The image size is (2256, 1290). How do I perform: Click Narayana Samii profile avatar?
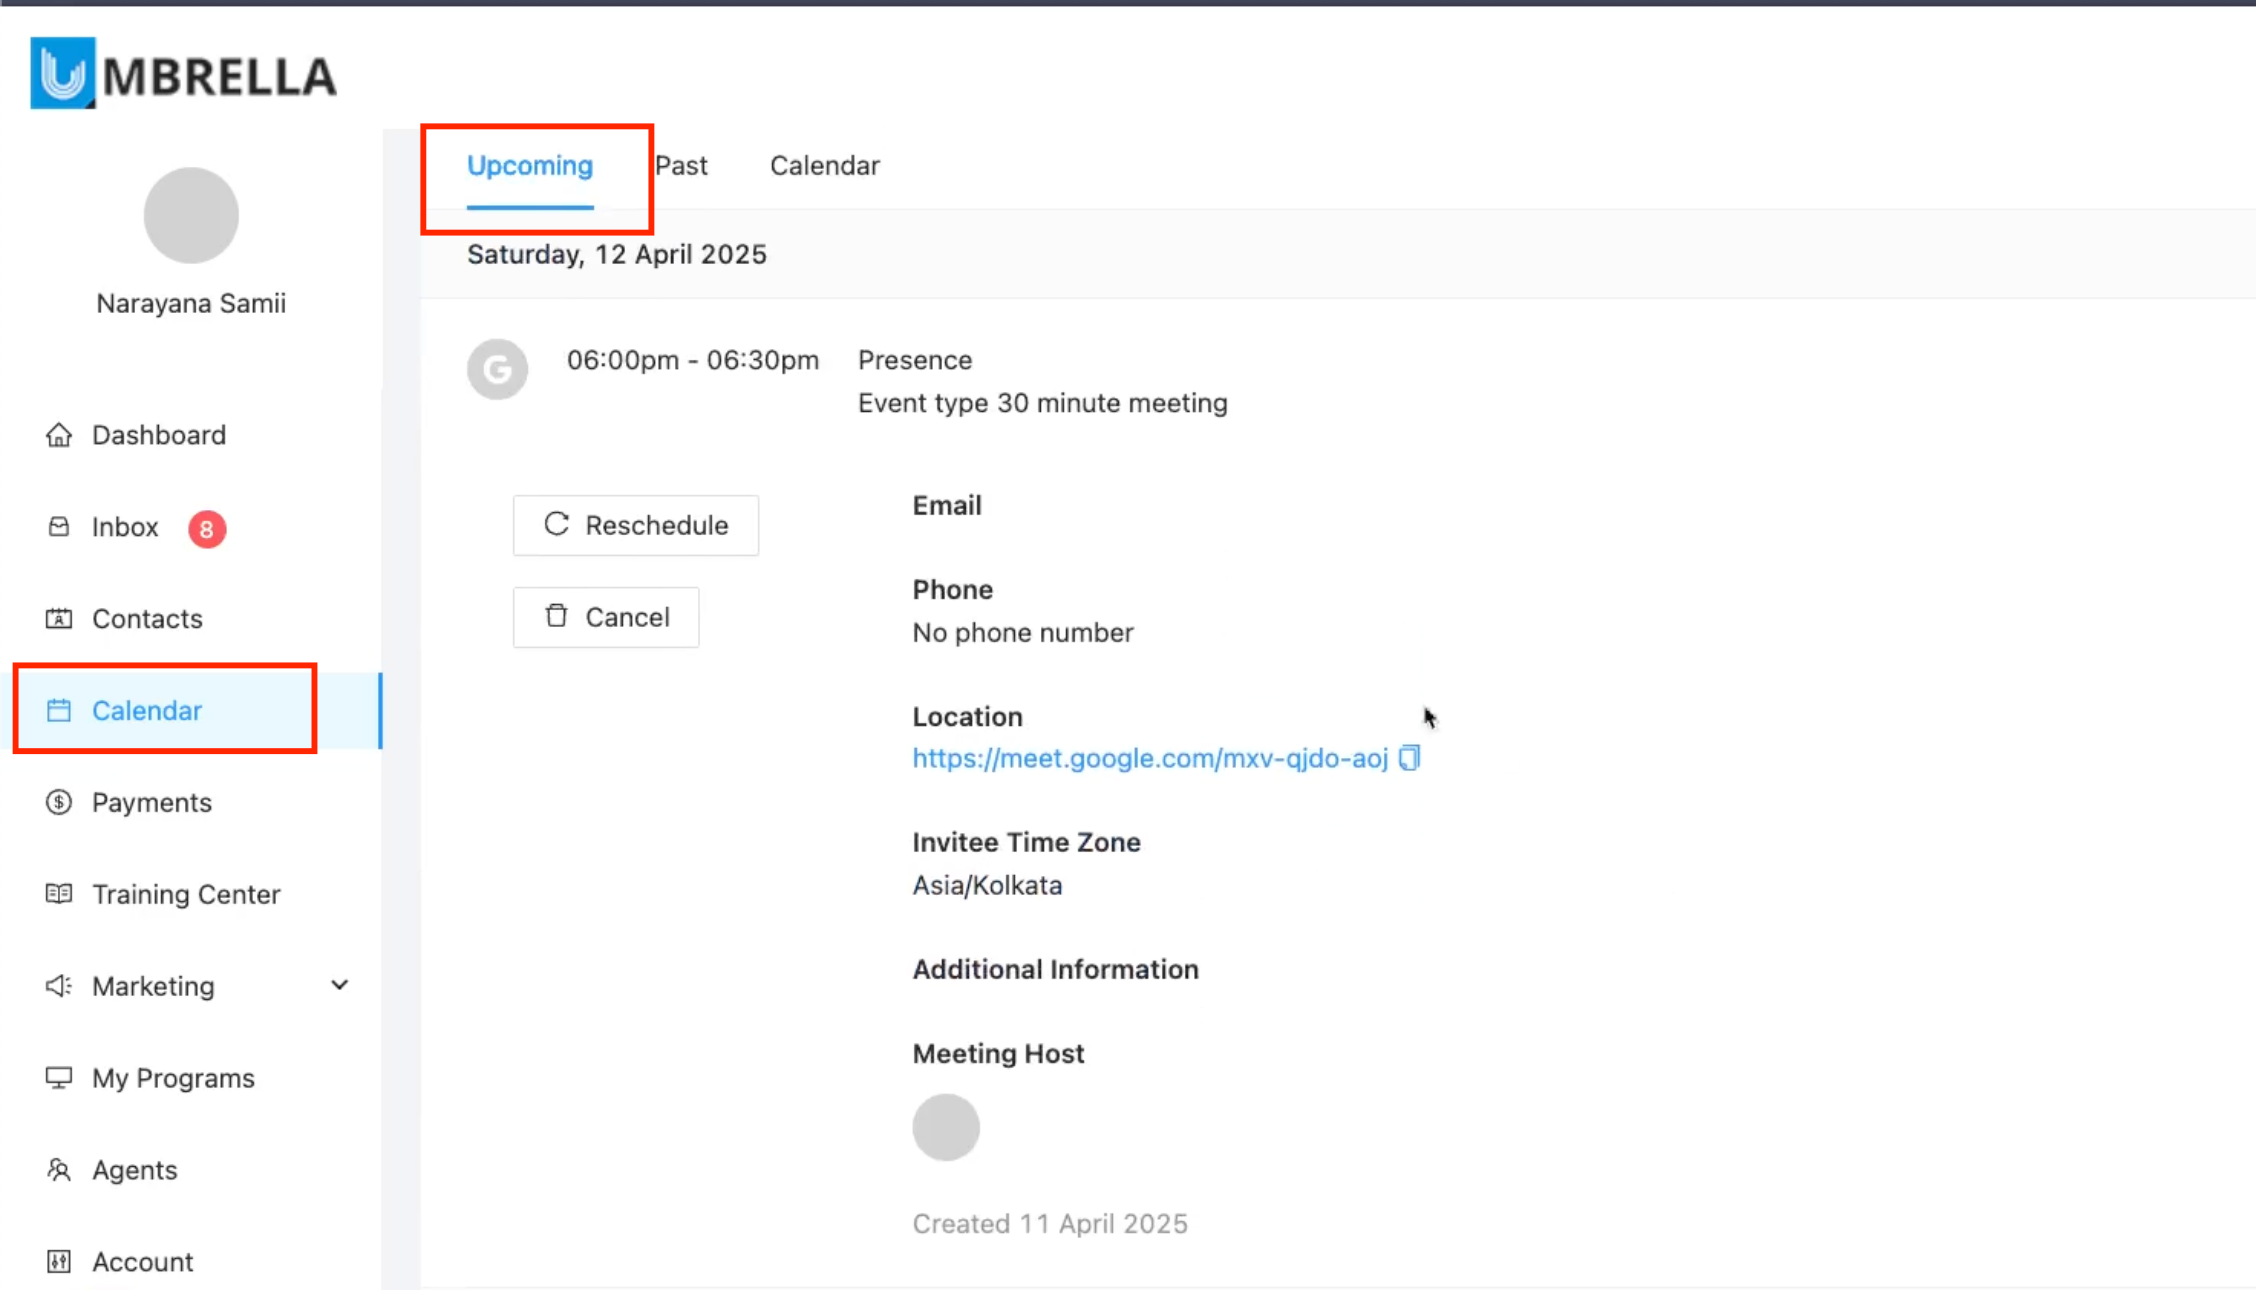point(191,216)
